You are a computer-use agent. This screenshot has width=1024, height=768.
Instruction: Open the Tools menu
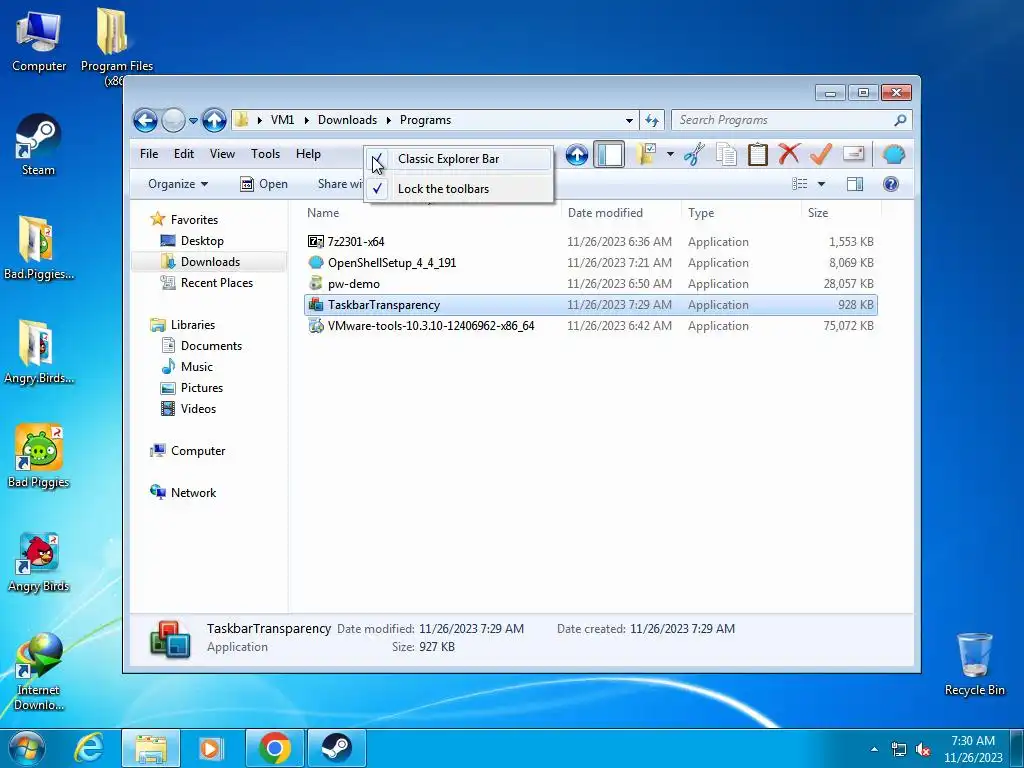pos(265,154)
